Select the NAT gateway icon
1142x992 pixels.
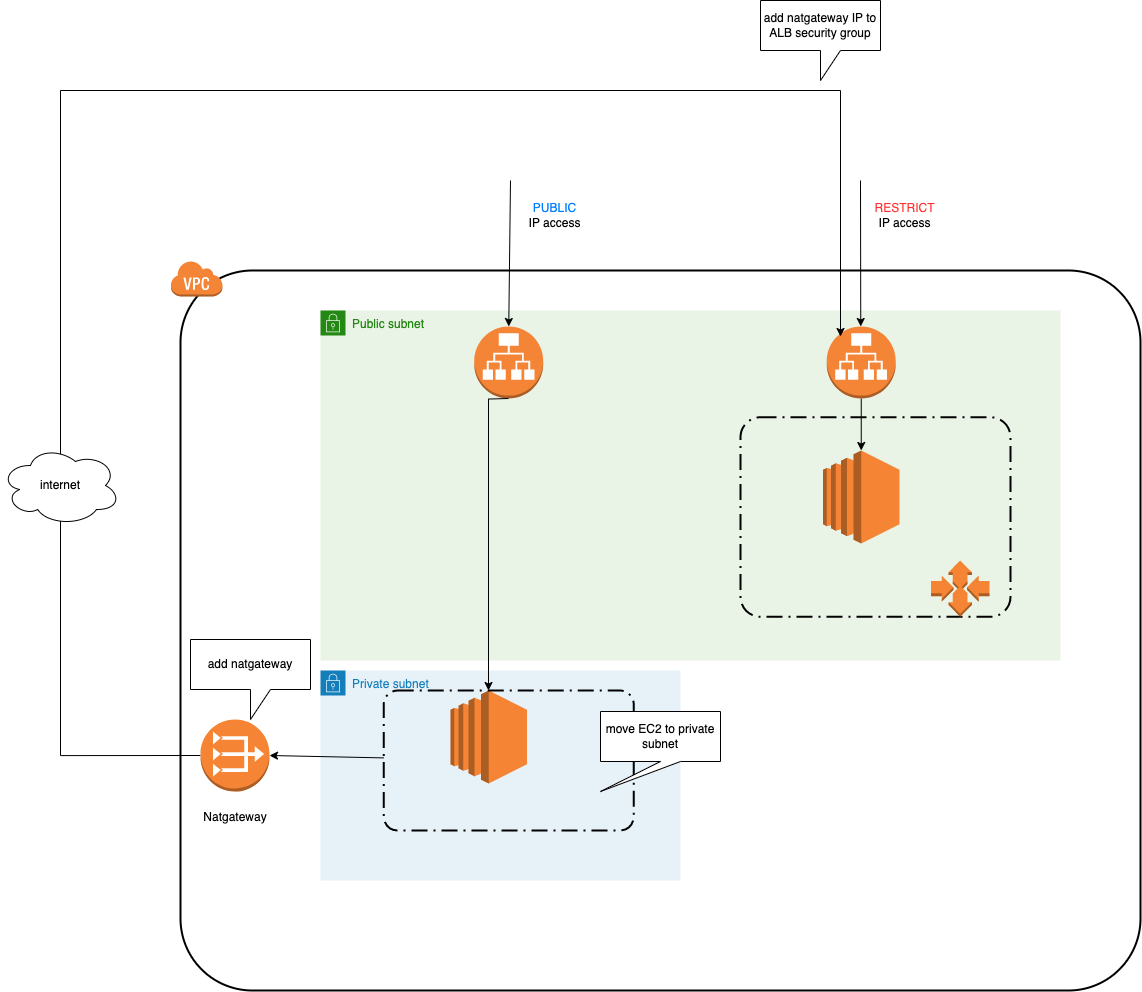point(235,755)
